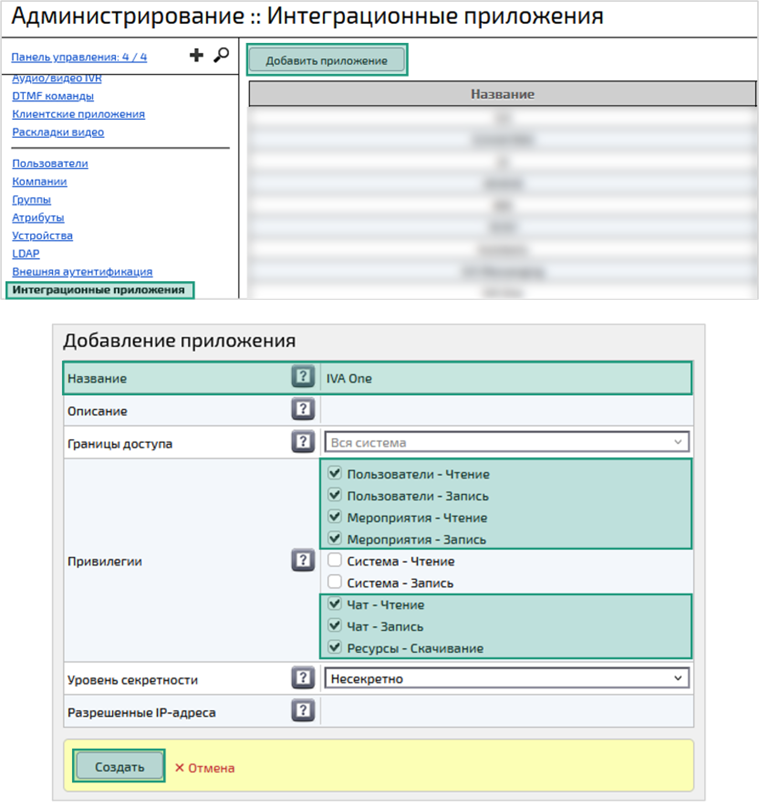Open Интеграционные приложения in sidebar
The height and width of the screenshot is (806, 759).
(98, 290)
